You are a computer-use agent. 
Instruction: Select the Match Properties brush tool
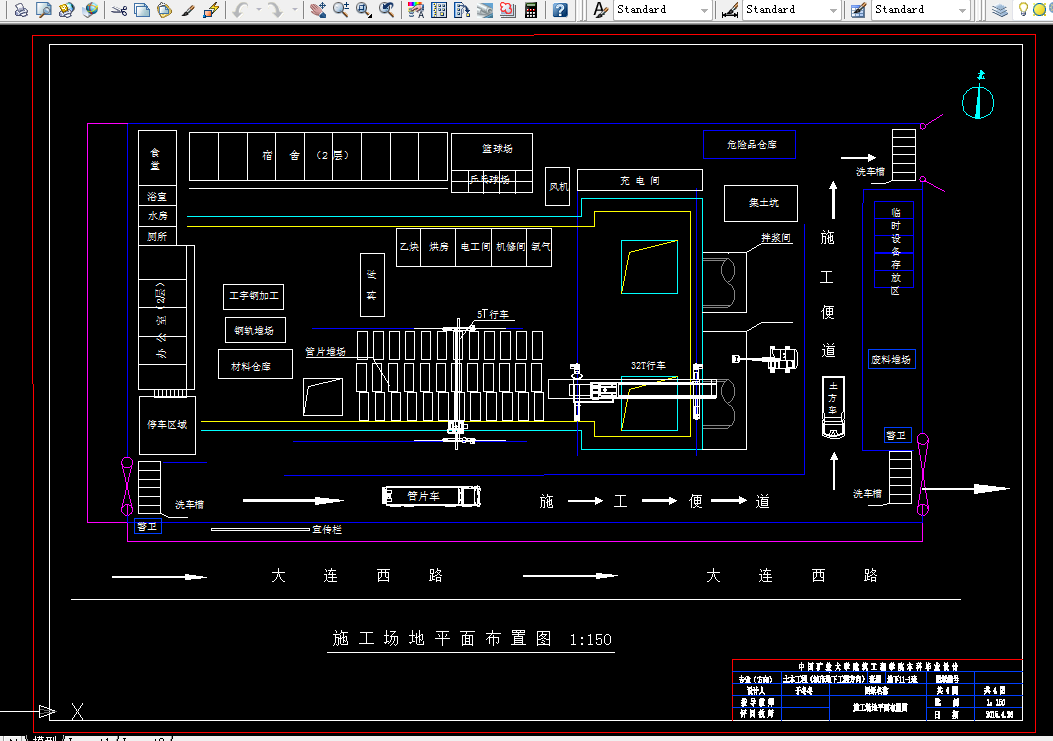(x=187, y=9)
